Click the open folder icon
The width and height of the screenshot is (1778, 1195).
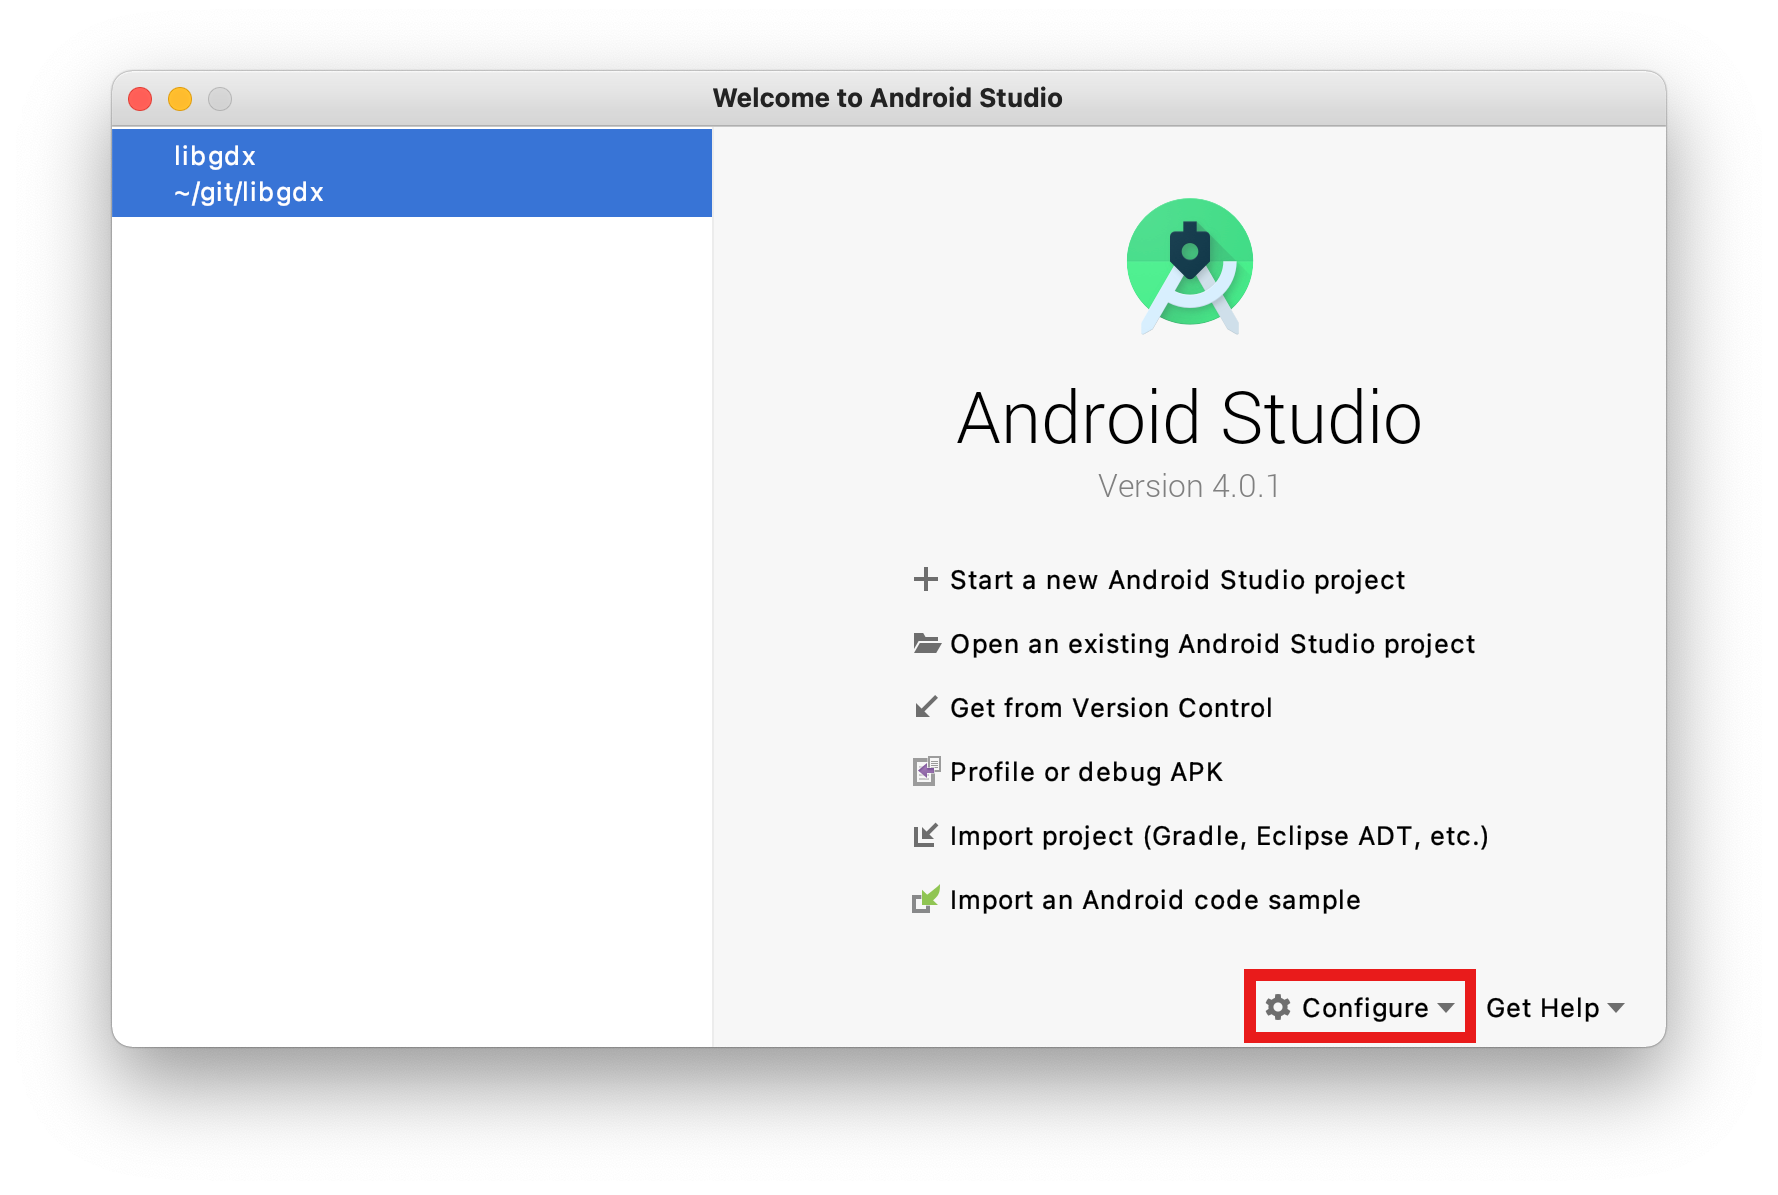926,643
